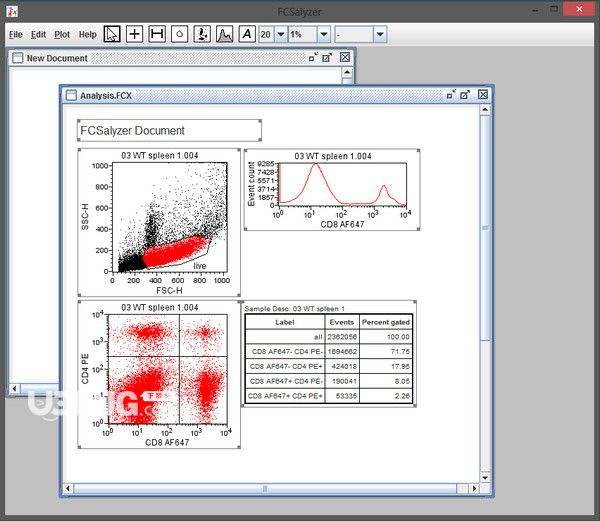
Task: Select the CD4 PE vs CD8 AF647 plot
Action: 159,374
